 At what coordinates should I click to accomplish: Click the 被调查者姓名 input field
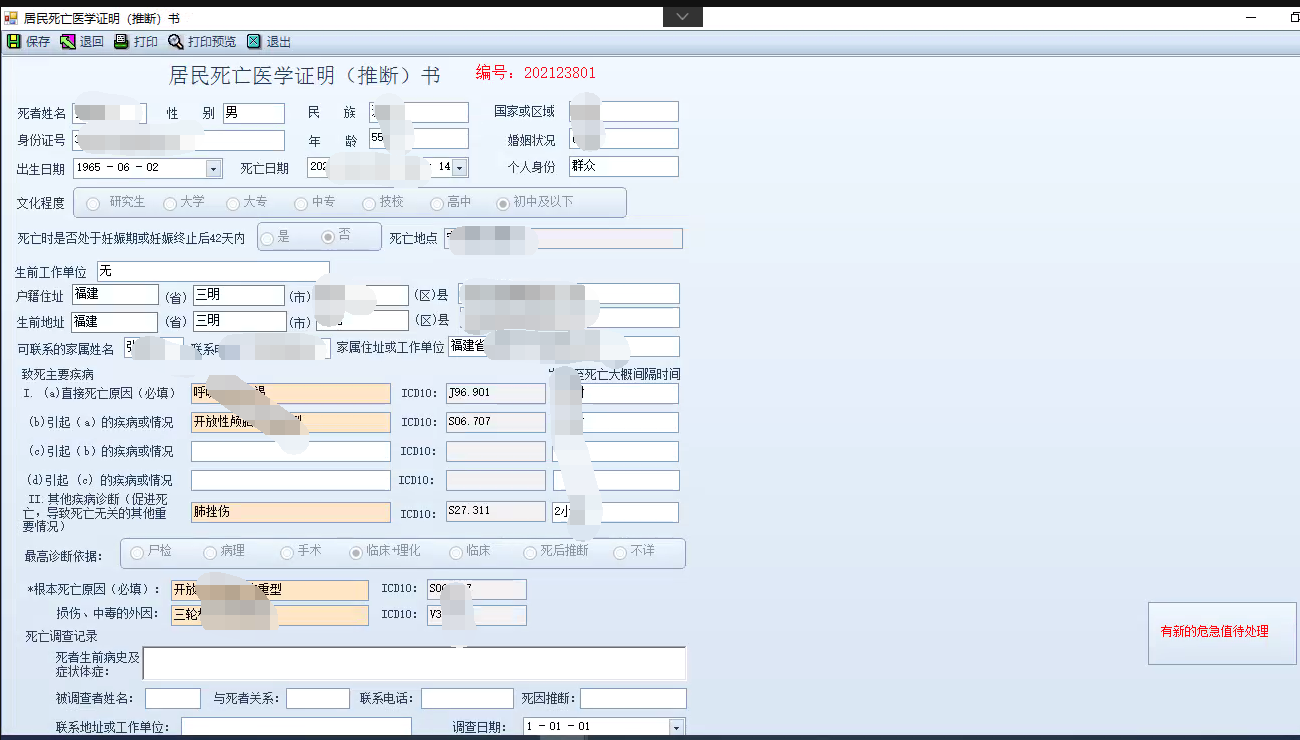173,698
